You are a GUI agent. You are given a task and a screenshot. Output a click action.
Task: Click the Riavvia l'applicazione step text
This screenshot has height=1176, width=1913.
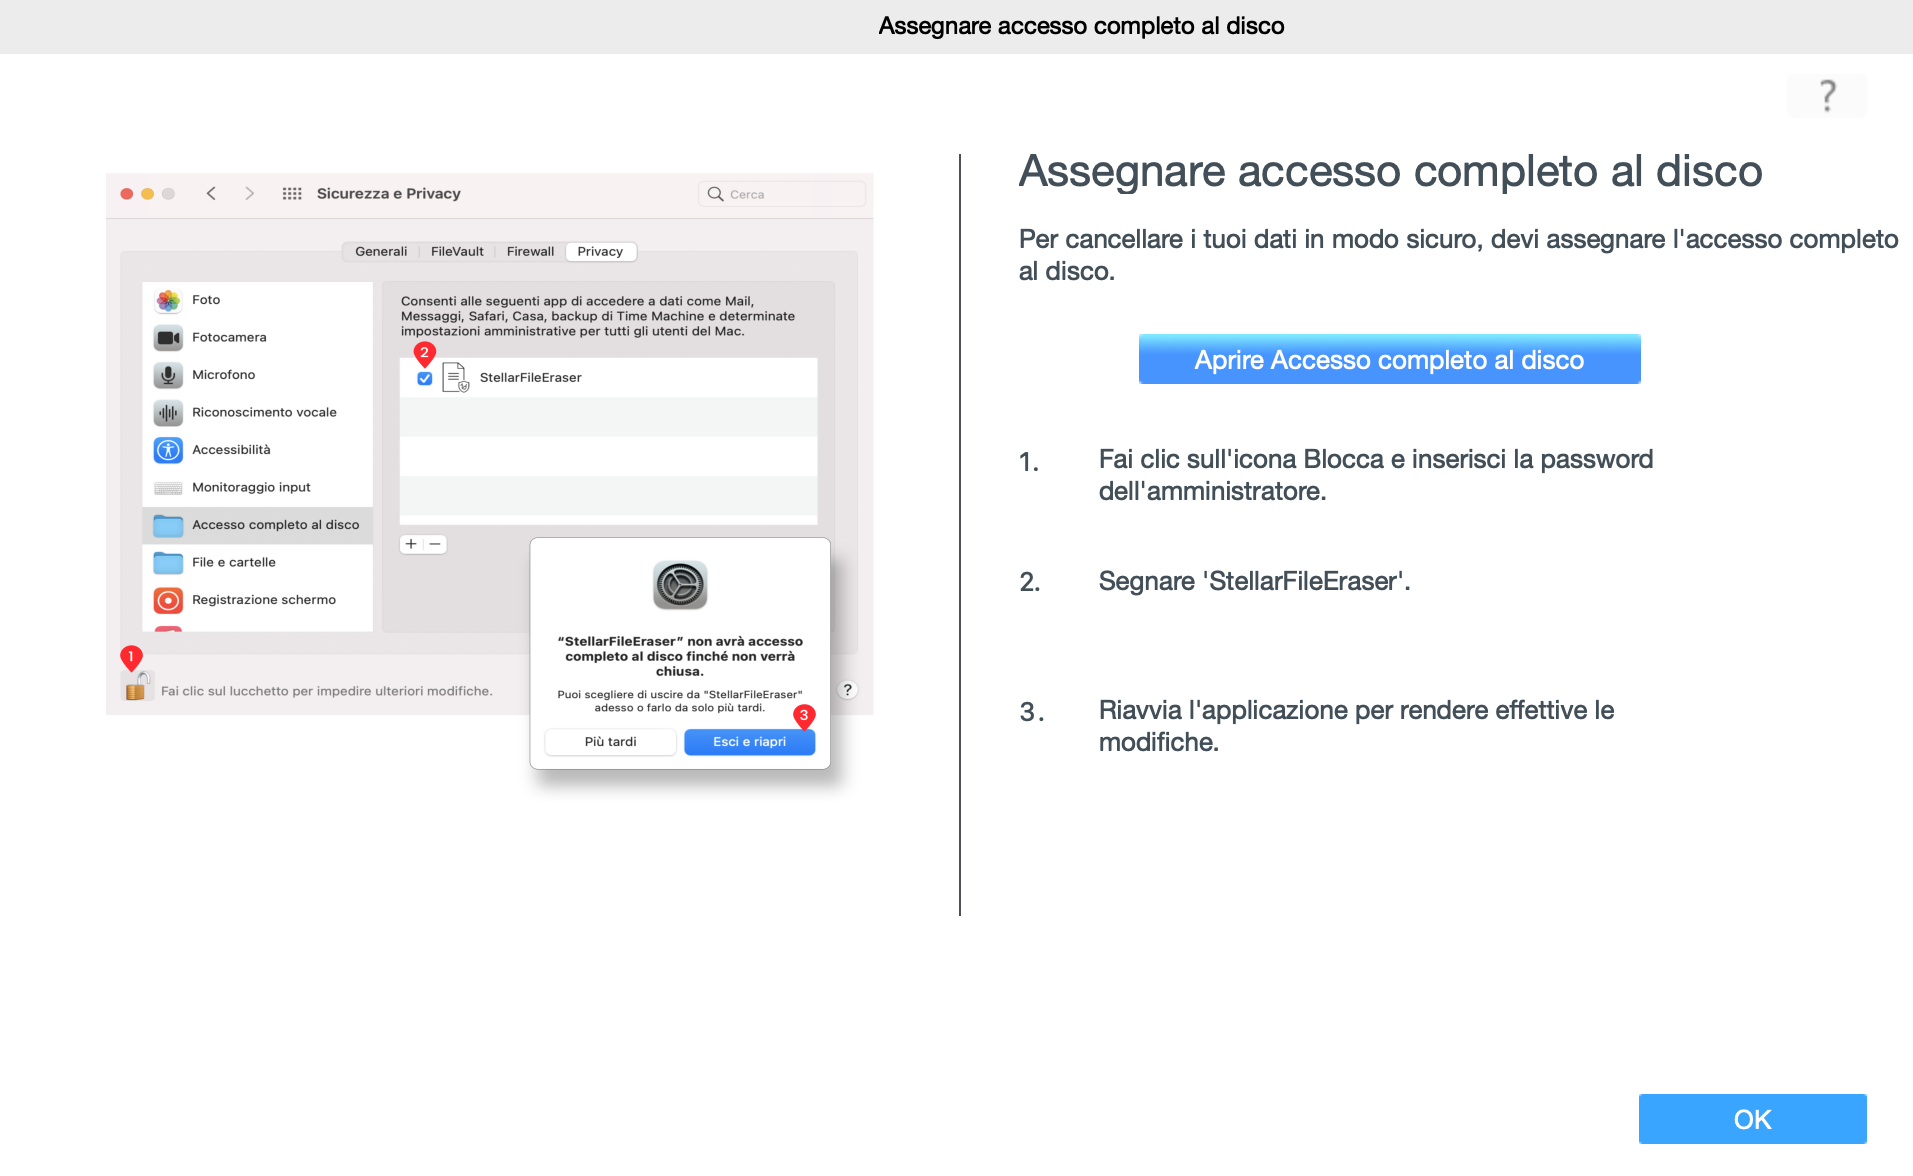pos(1356,726)
